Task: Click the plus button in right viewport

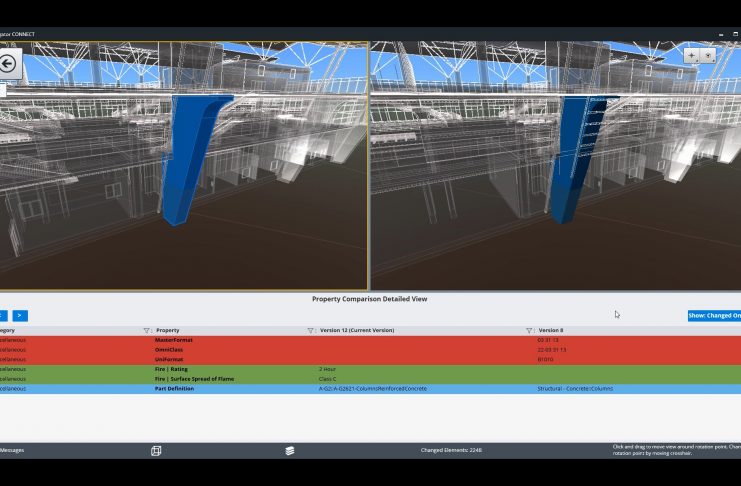Action: (692, 56)
